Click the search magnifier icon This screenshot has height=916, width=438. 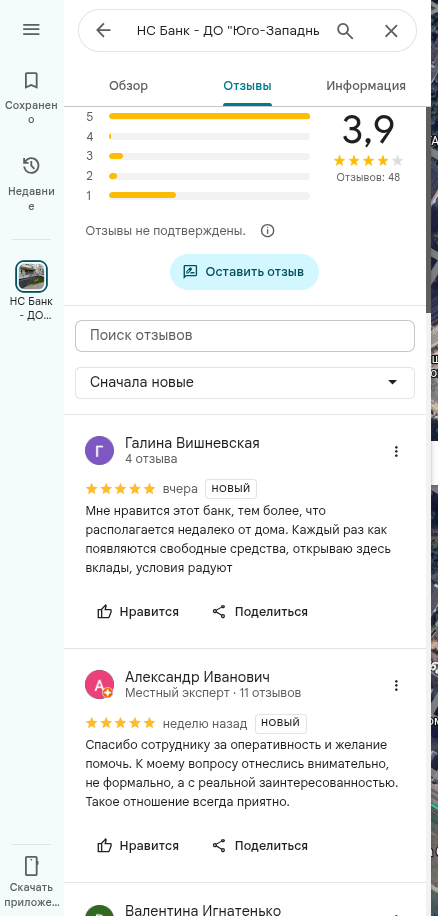(345, 31)
